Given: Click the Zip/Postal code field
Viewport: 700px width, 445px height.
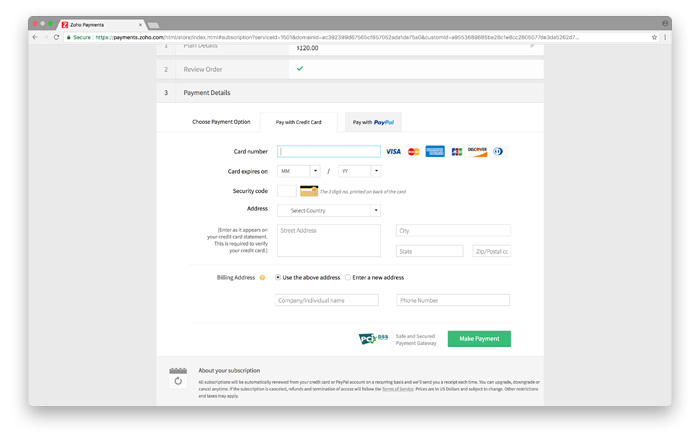Looking at the screenshot, I should coord(492,251).
